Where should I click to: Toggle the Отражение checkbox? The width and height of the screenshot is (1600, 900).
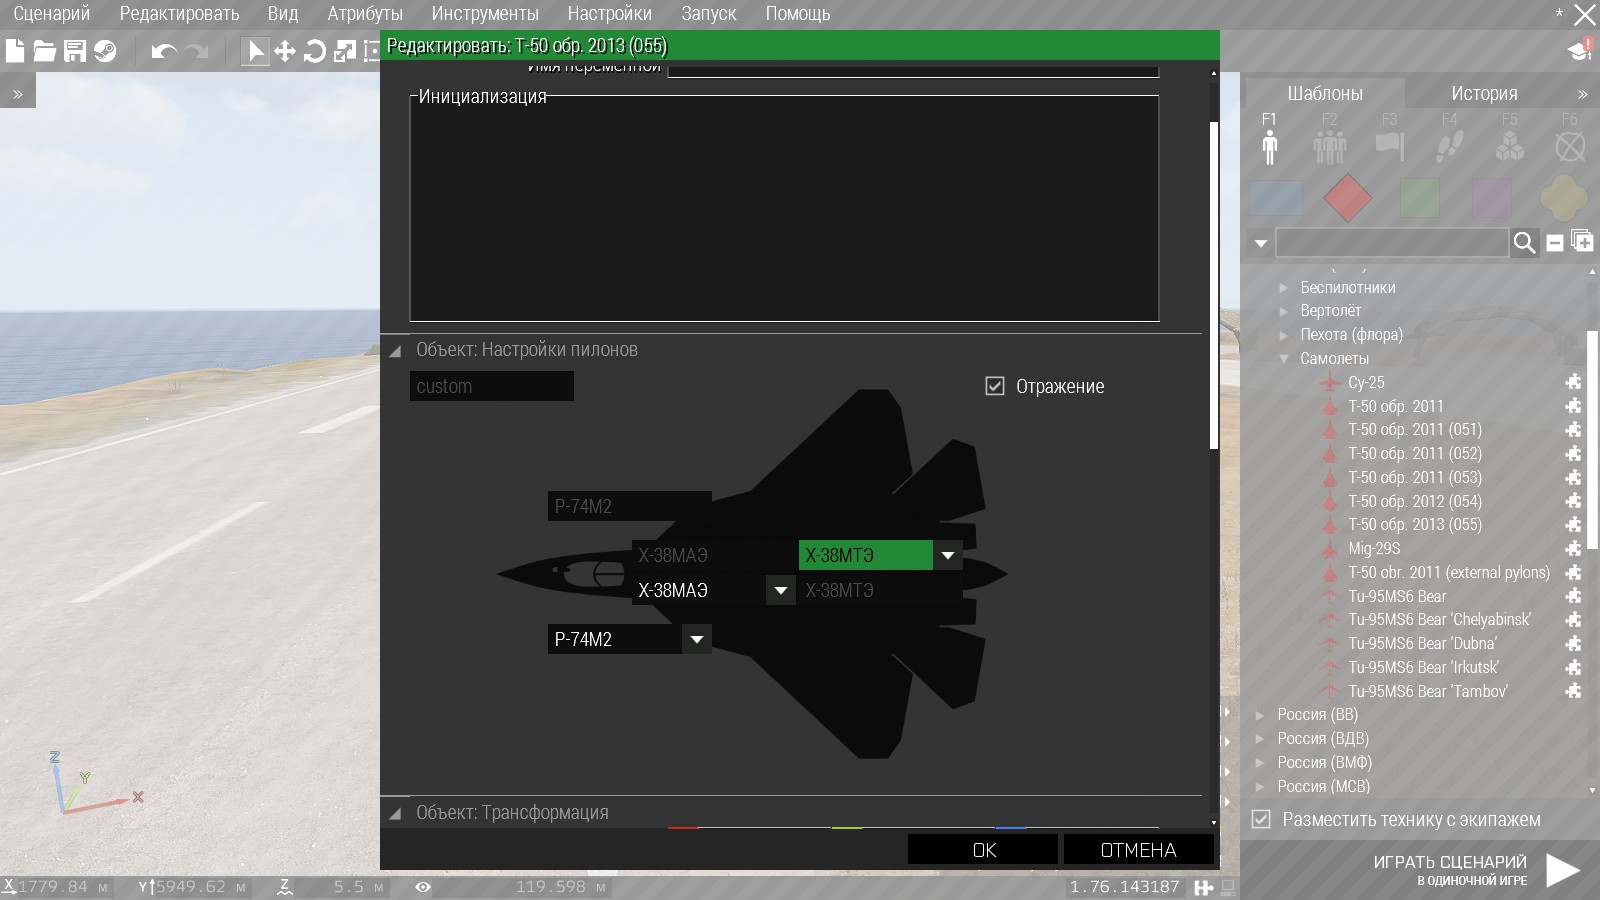(x=995, y=386)
